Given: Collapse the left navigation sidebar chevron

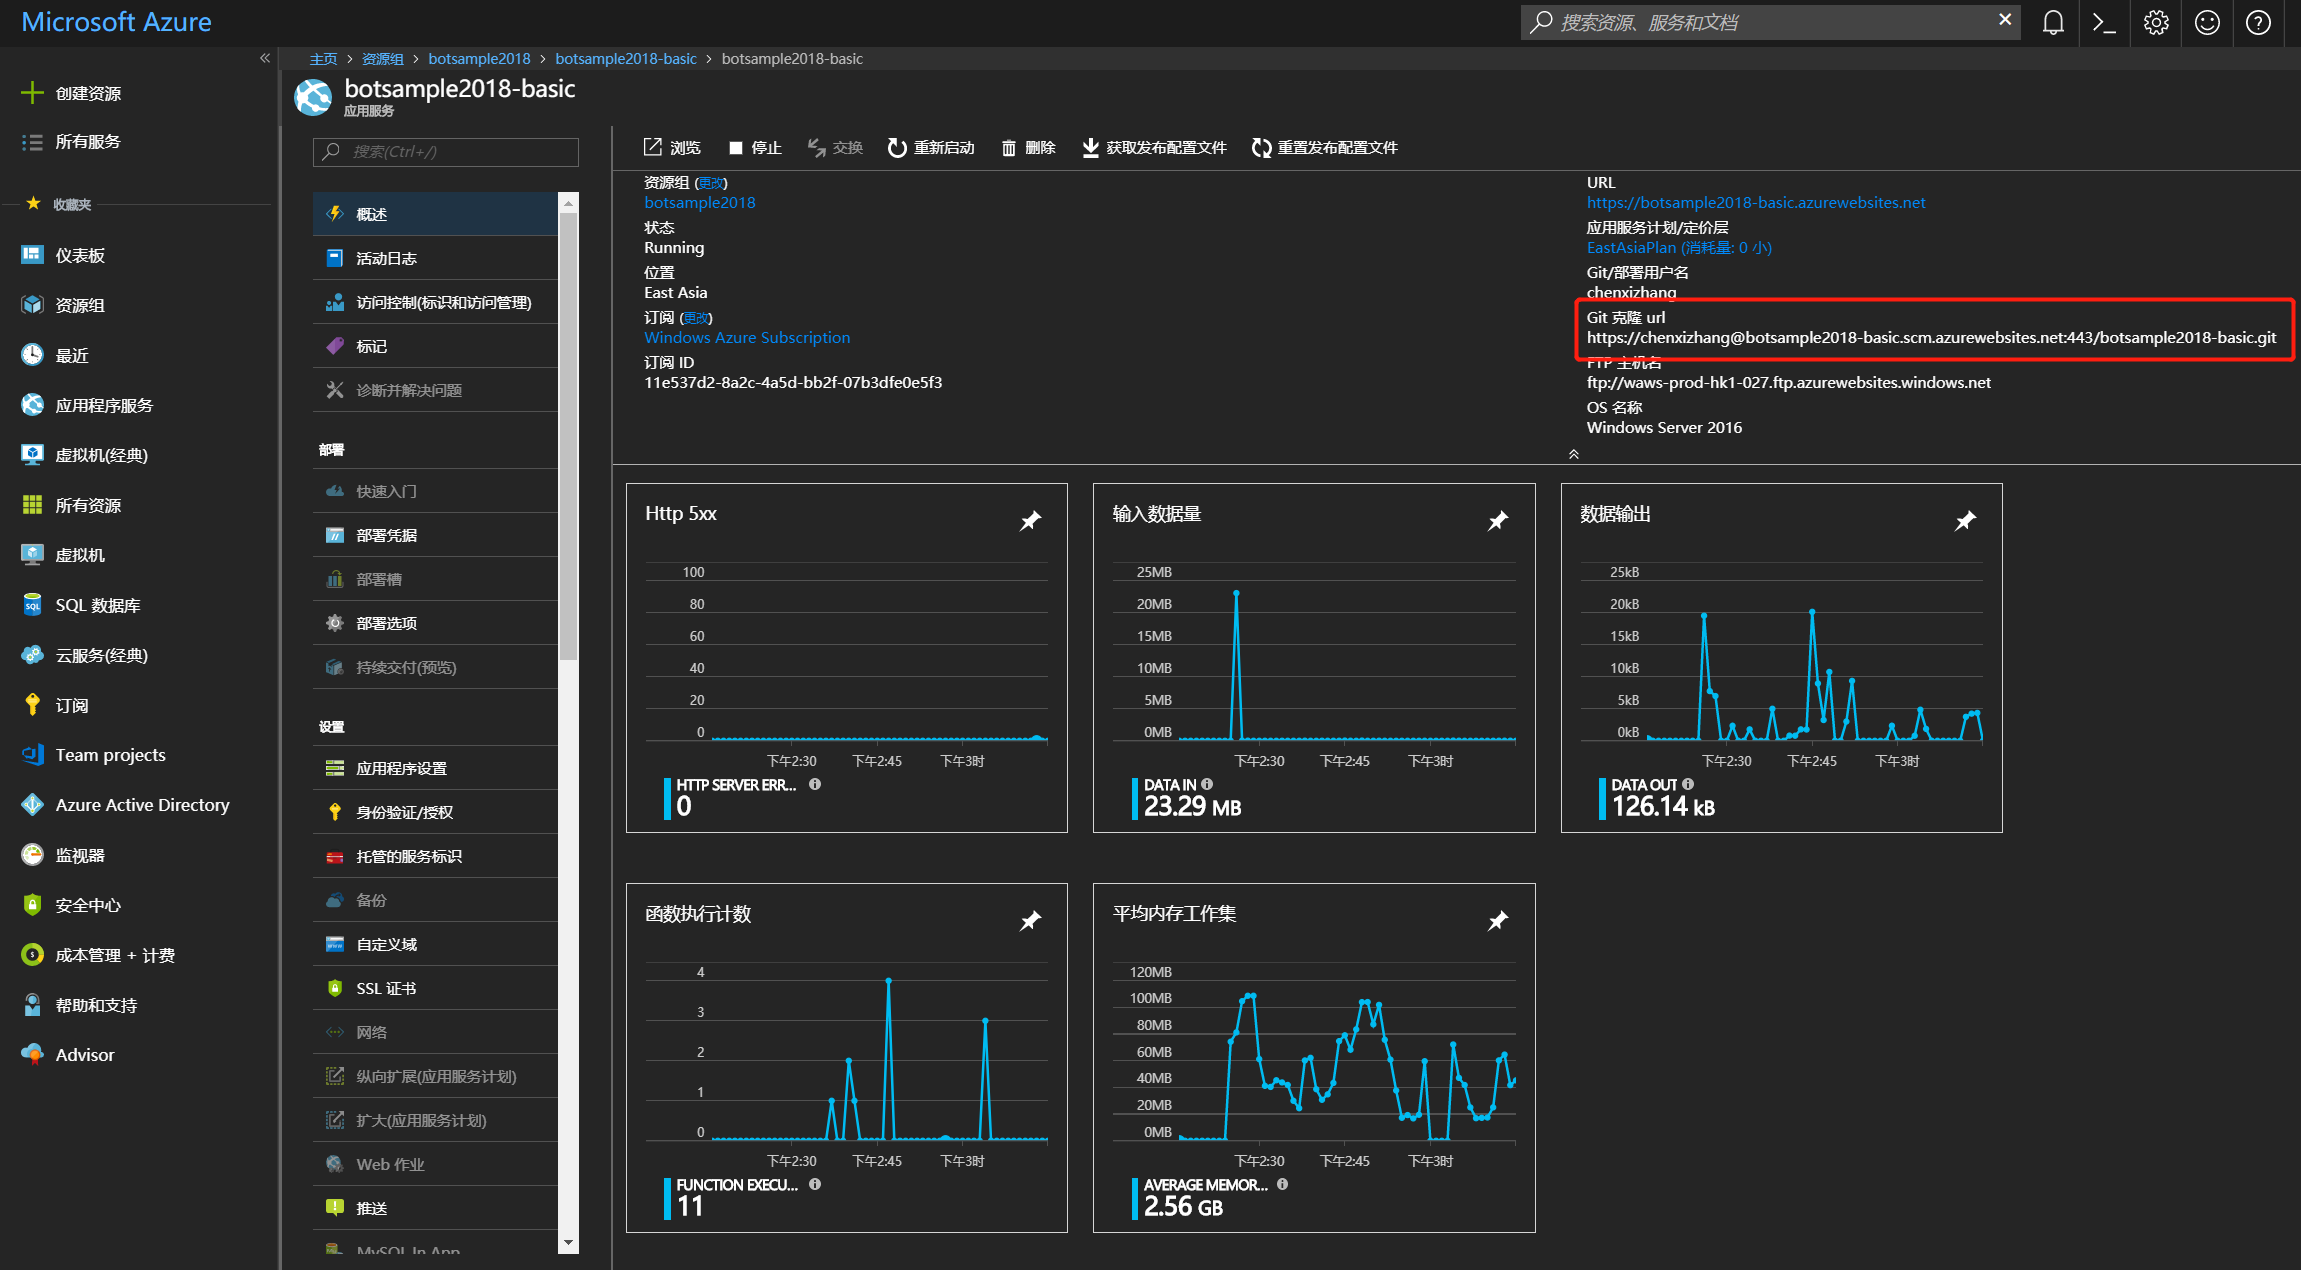Looking at the screenshot, I should tap(265, 58).
